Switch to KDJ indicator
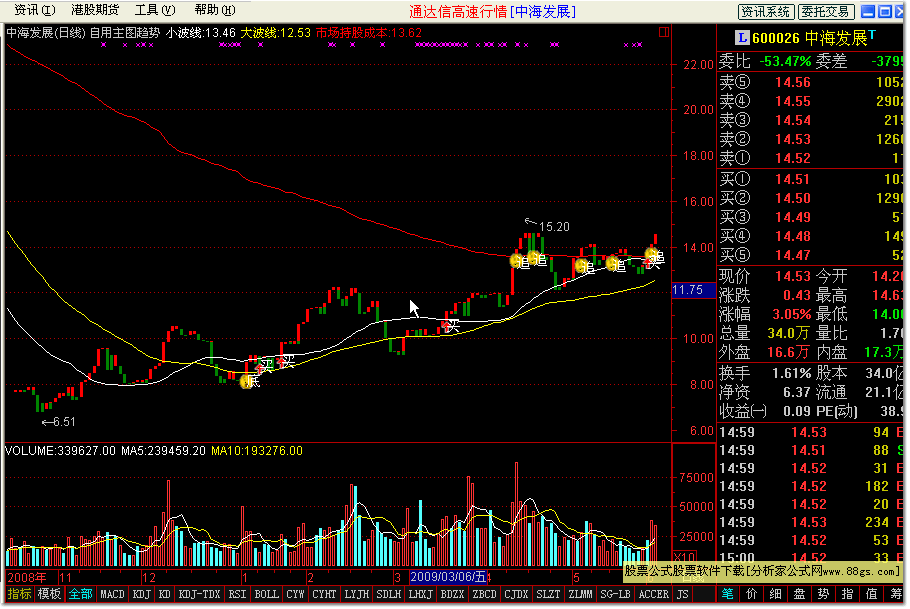The height and width of the screenshot is (609, 910). point(142,594)
